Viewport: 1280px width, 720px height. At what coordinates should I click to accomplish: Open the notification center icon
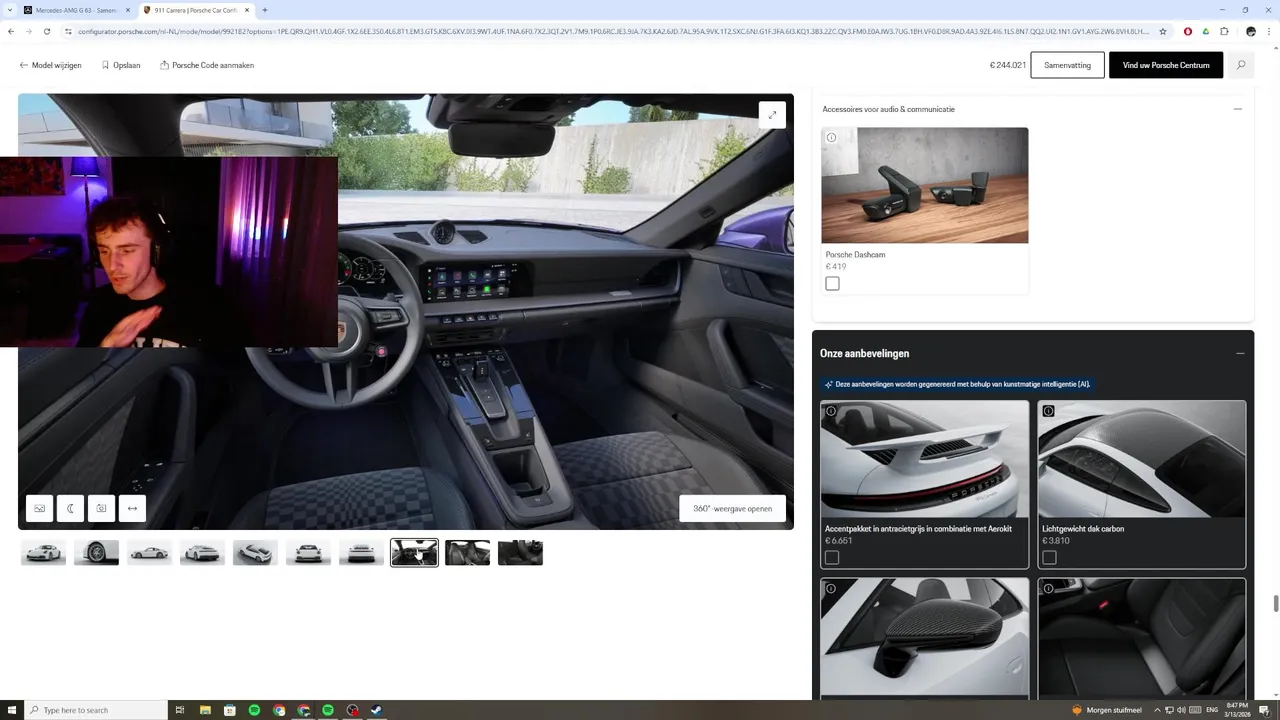[x=1264, y=710]
